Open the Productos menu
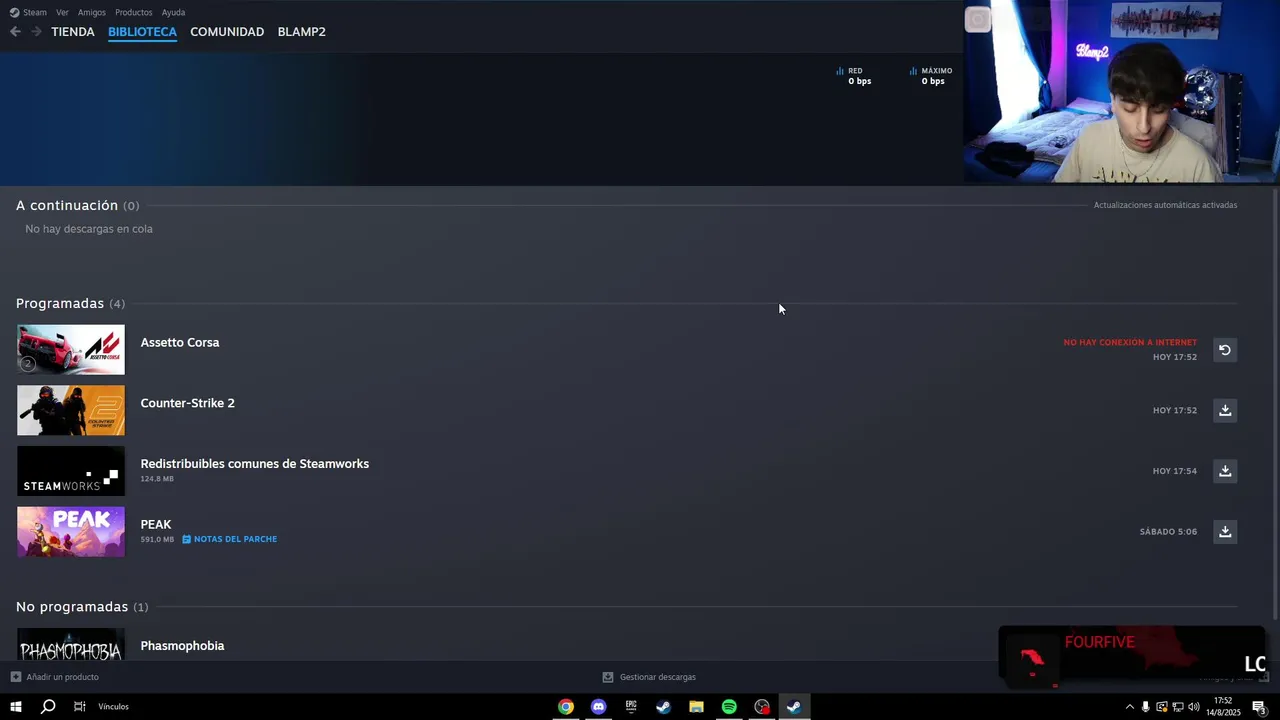Viewport: 1280px width, 720px height. [x=134, y=12]
